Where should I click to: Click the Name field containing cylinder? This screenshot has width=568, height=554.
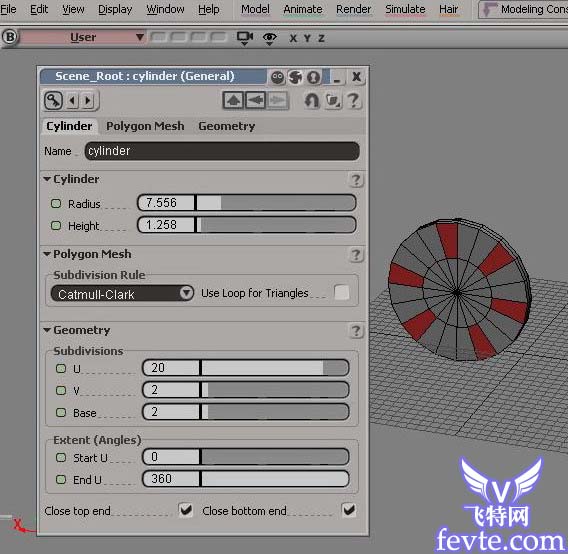222,151
